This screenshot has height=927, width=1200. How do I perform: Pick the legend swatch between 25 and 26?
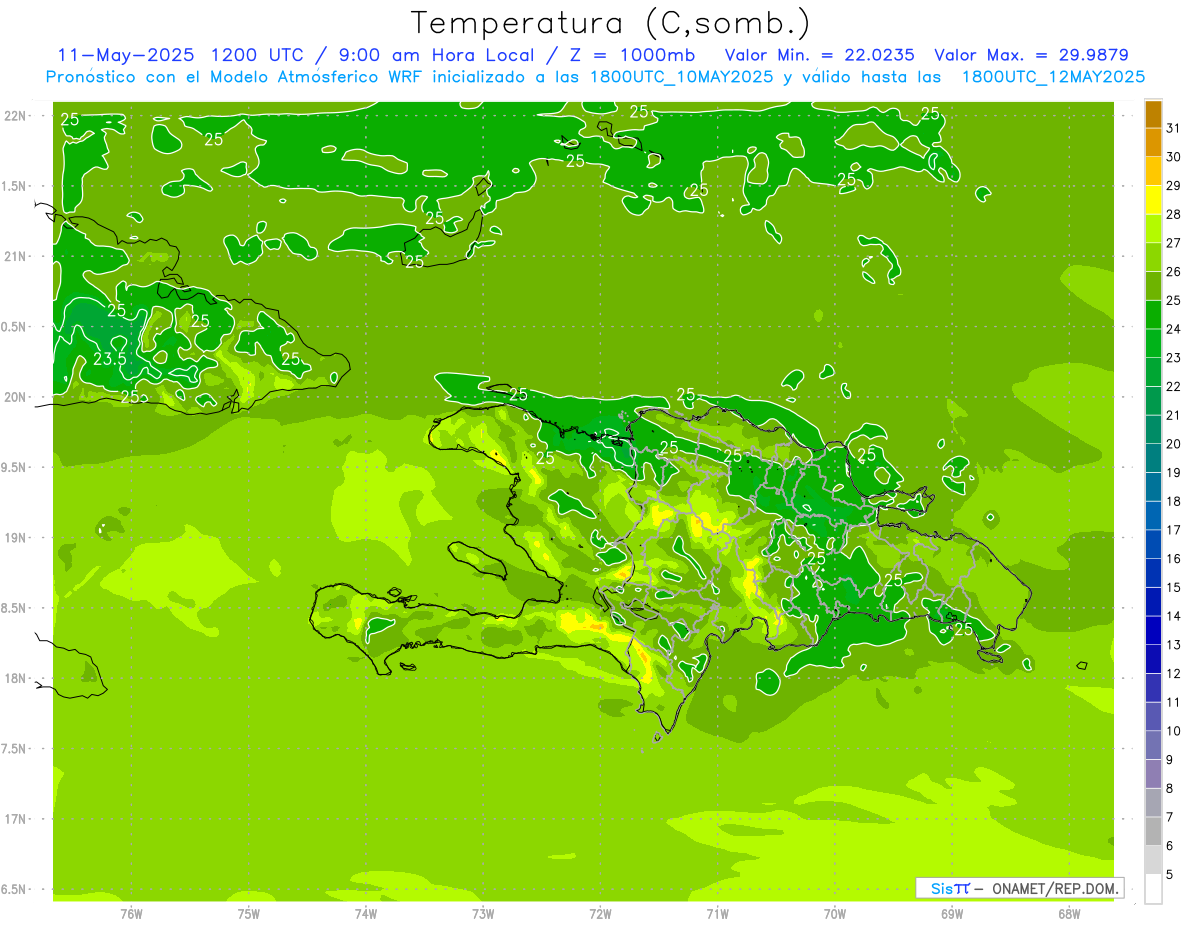click(x=1153, y=286)
